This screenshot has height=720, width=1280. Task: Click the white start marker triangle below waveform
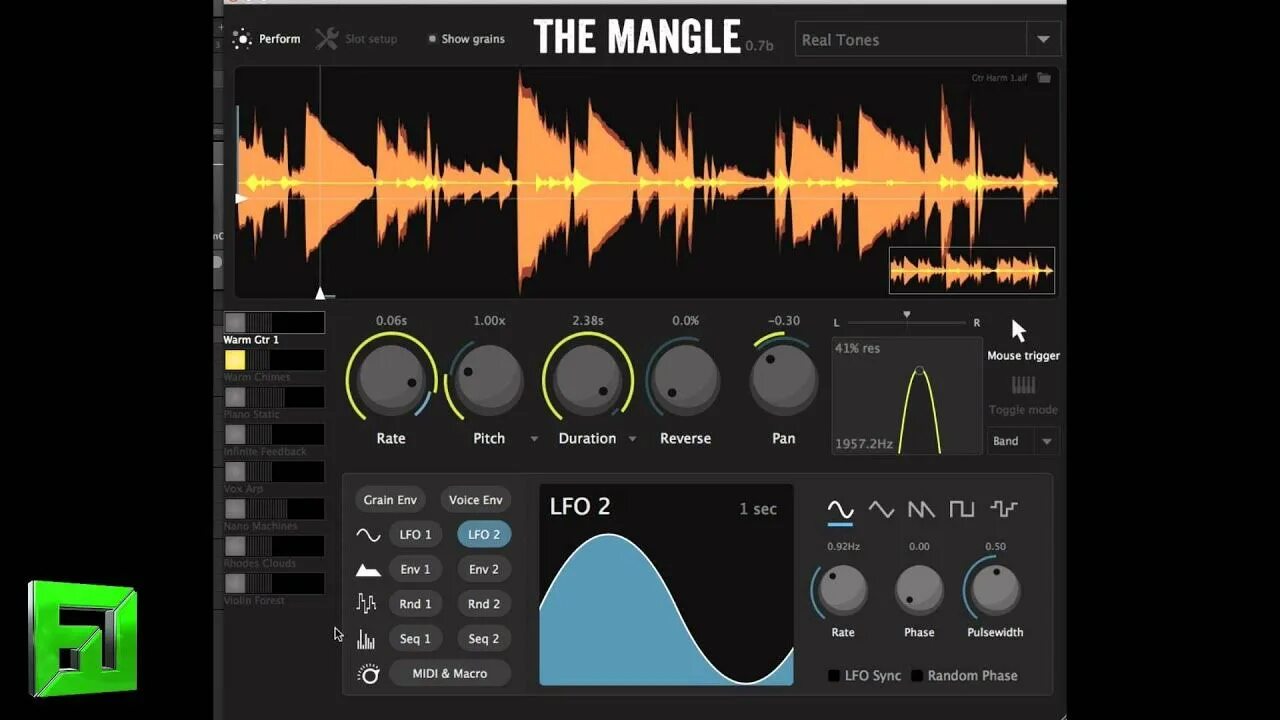(x=321, y=293)
